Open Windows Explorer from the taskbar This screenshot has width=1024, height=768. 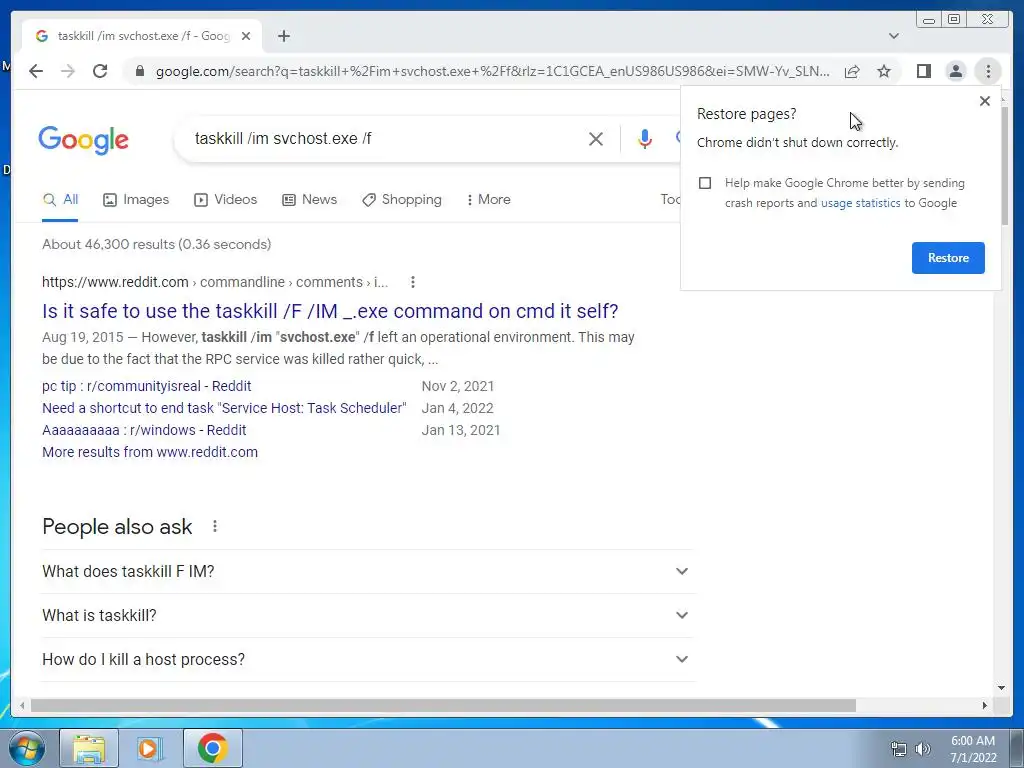point(89,748)
